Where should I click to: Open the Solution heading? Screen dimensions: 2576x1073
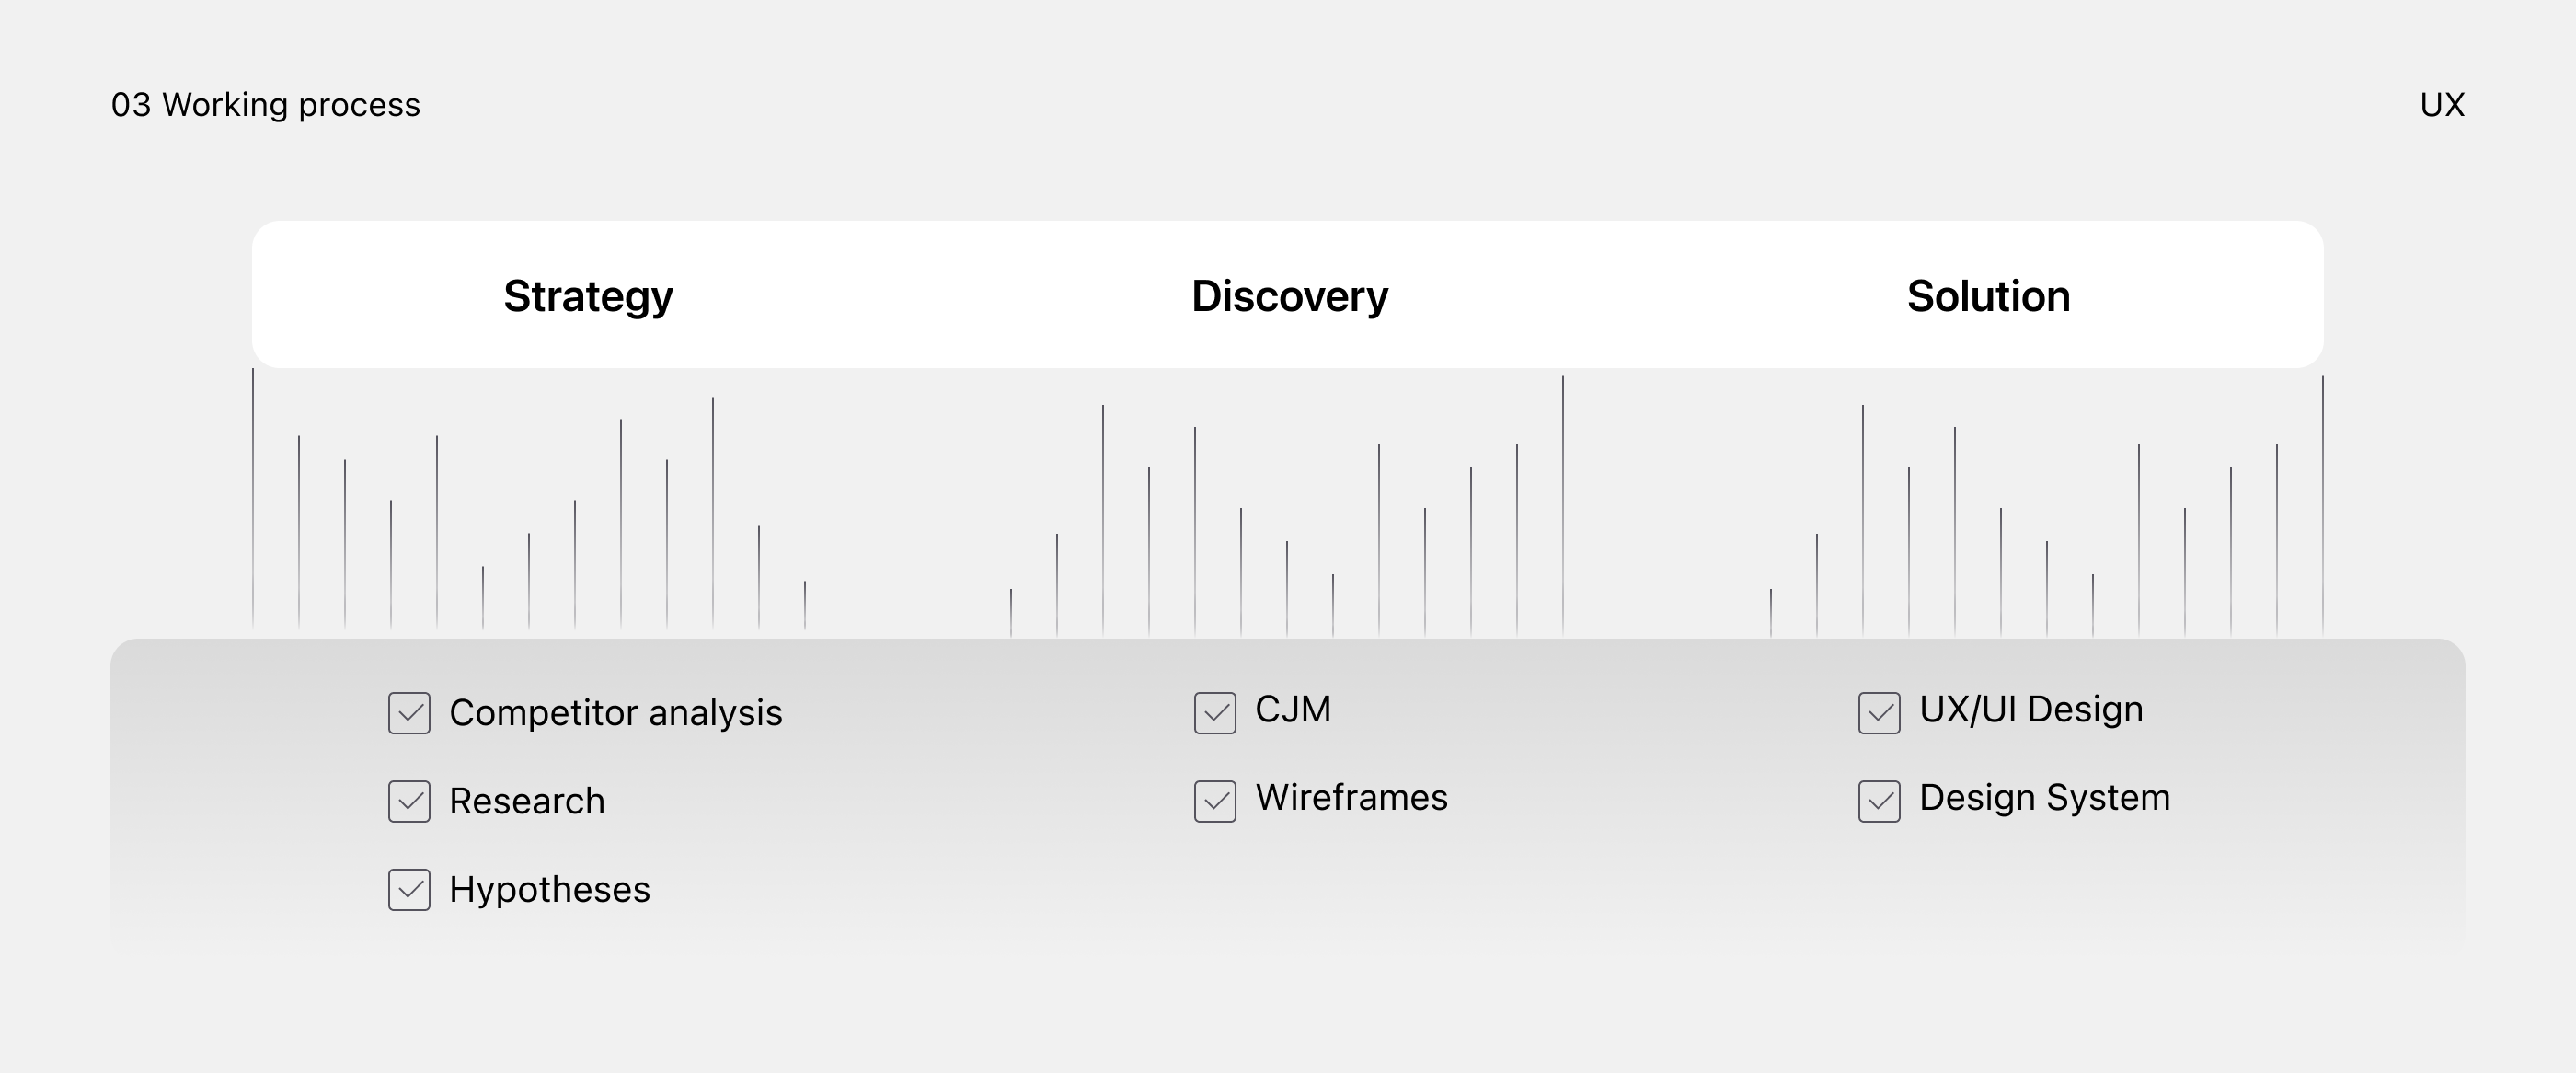click(1988, 296)
